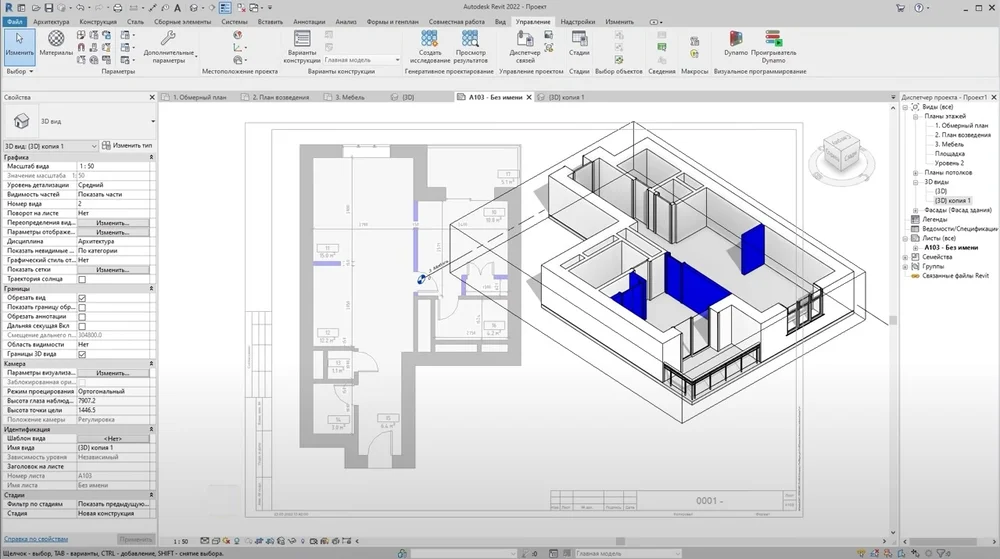The width and height of the screenshot is (1000, 559).
Task: Click the Изменить тип edit type button
Action: click(x=127, y=145)
